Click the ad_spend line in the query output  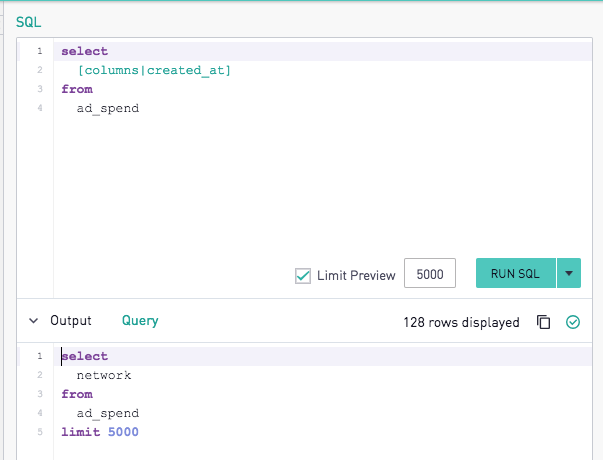click(108, 413)
